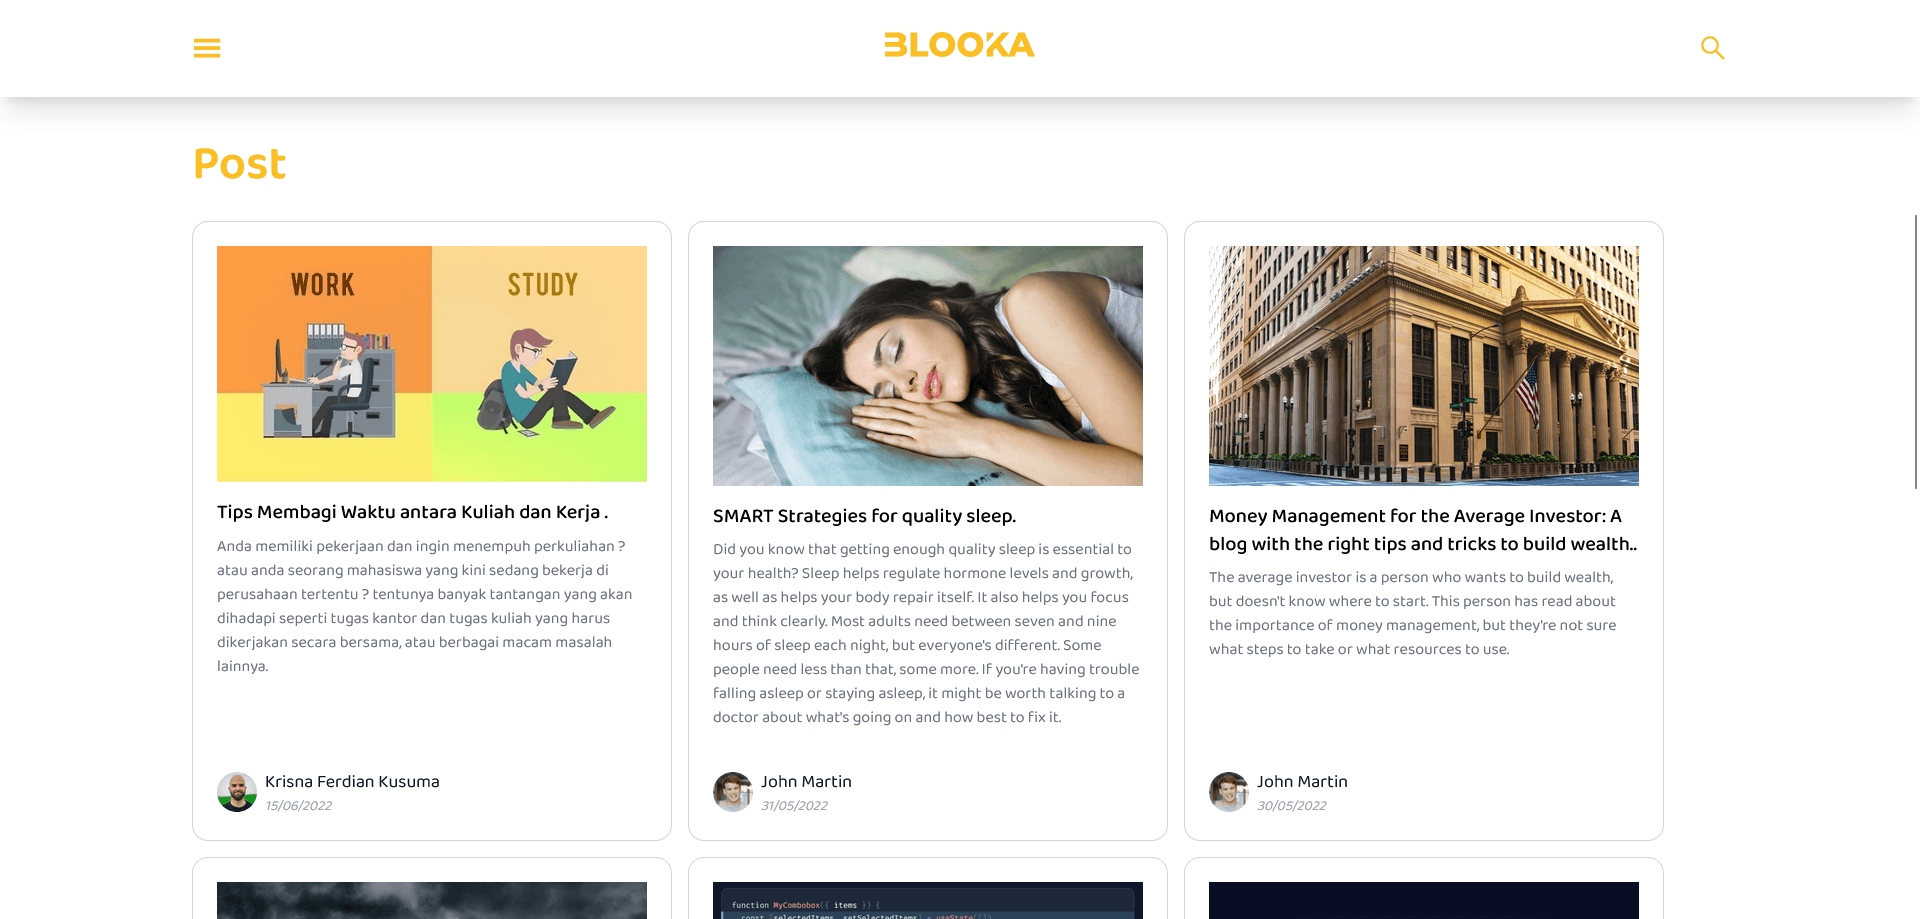Open the hamburger menu icon
This screenshot has width=1920, height=919.
207,48
